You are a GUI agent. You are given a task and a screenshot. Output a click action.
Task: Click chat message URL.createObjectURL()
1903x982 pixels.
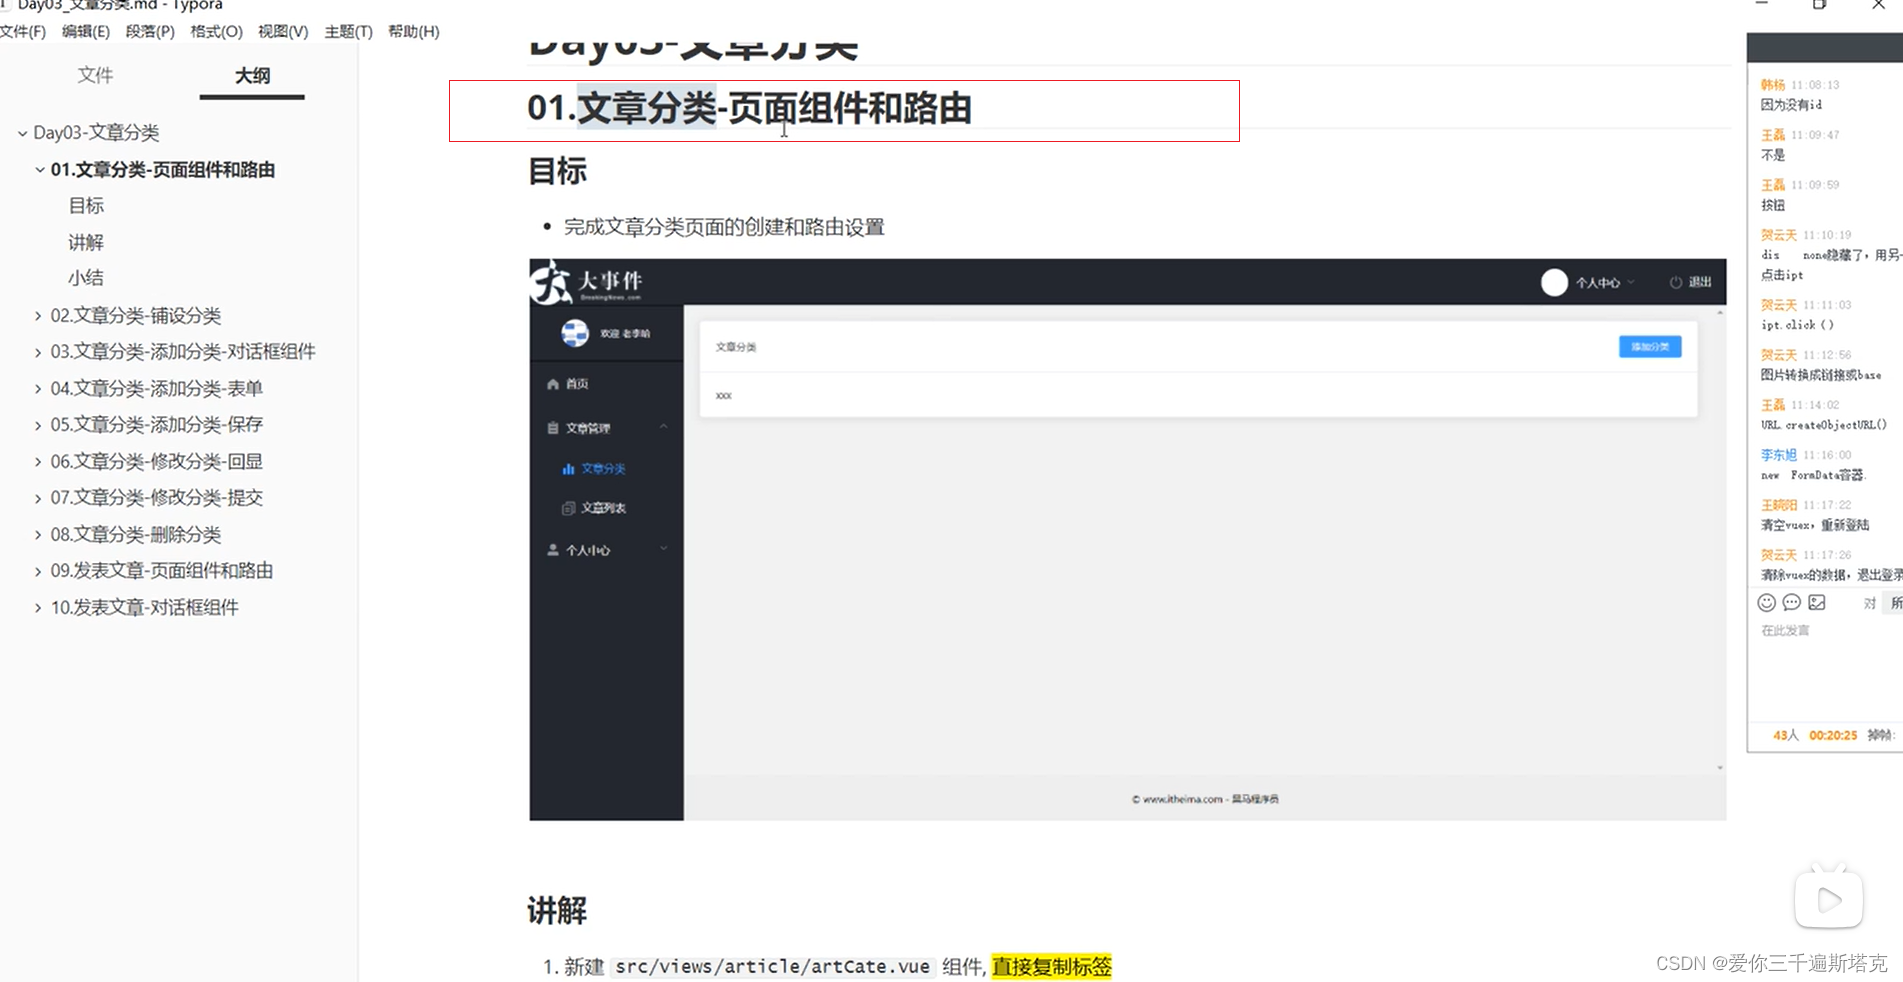click(x=1824, y=425)
